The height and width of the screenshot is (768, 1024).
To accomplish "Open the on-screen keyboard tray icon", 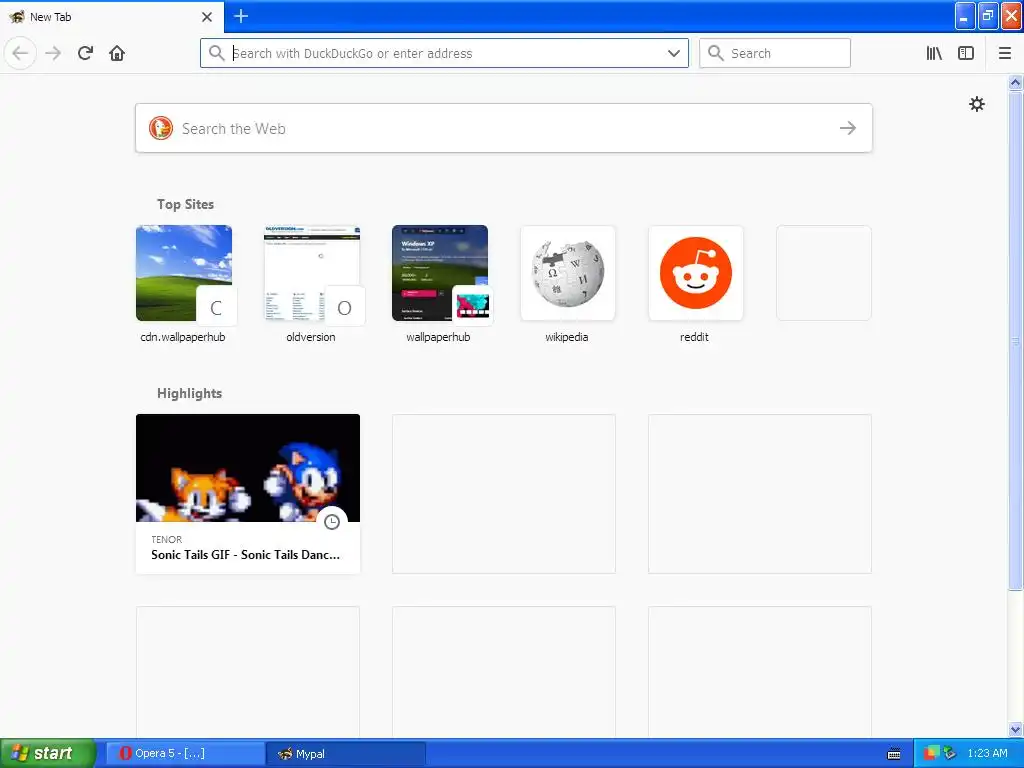I will click(x=894, y=754).
